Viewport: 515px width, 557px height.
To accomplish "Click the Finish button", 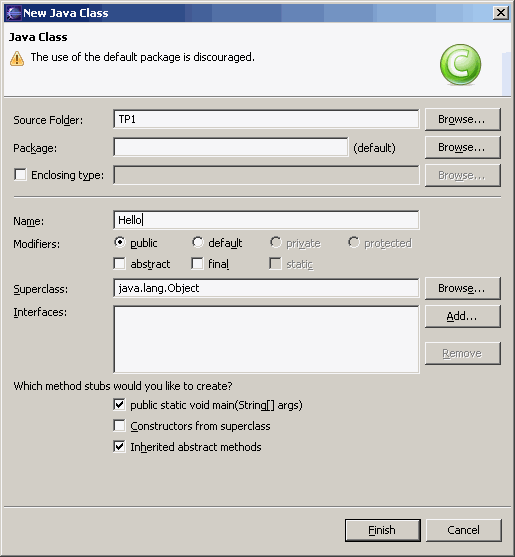I will 383,530.
